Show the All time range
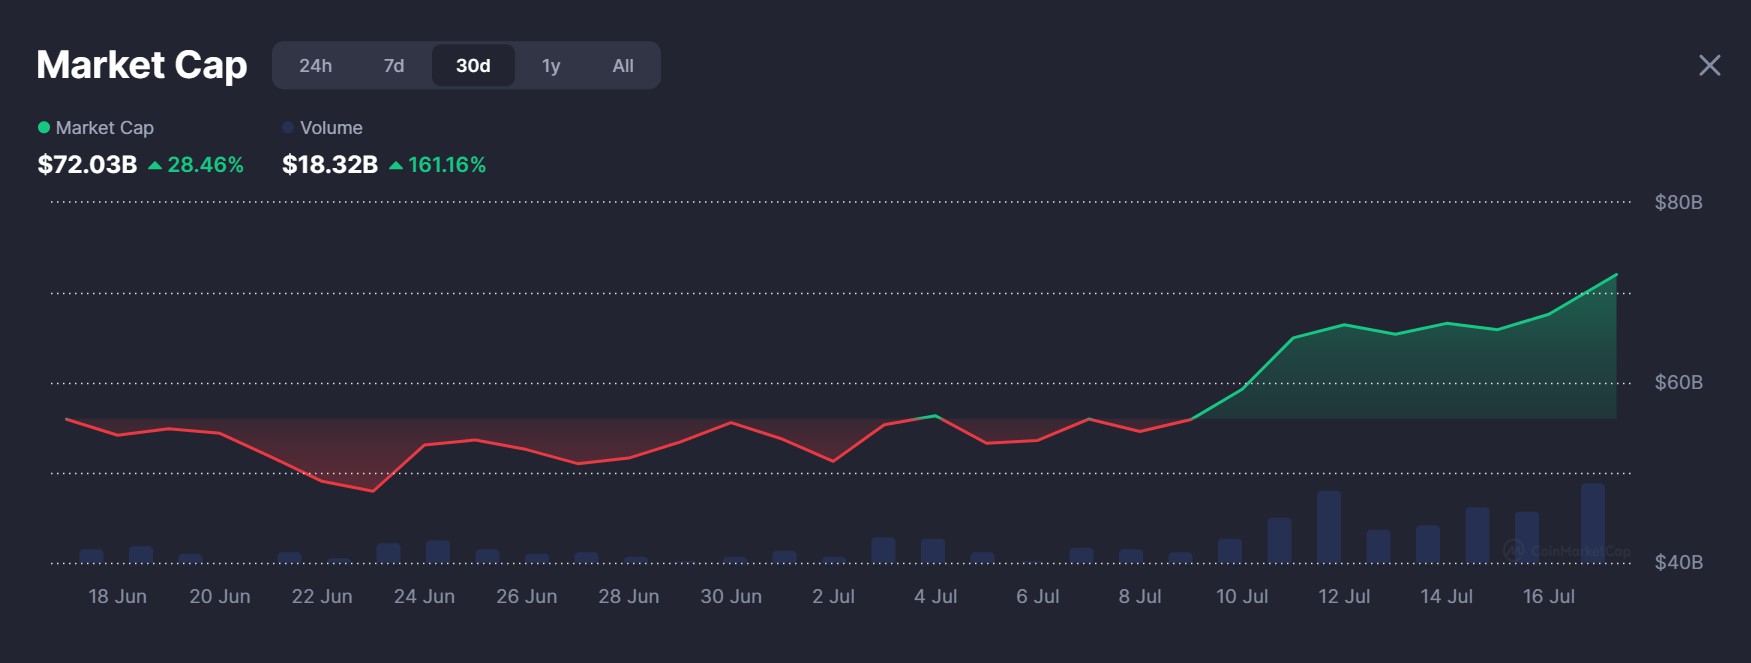This screenshot has width=1751, height=663. tap(622, 66)
